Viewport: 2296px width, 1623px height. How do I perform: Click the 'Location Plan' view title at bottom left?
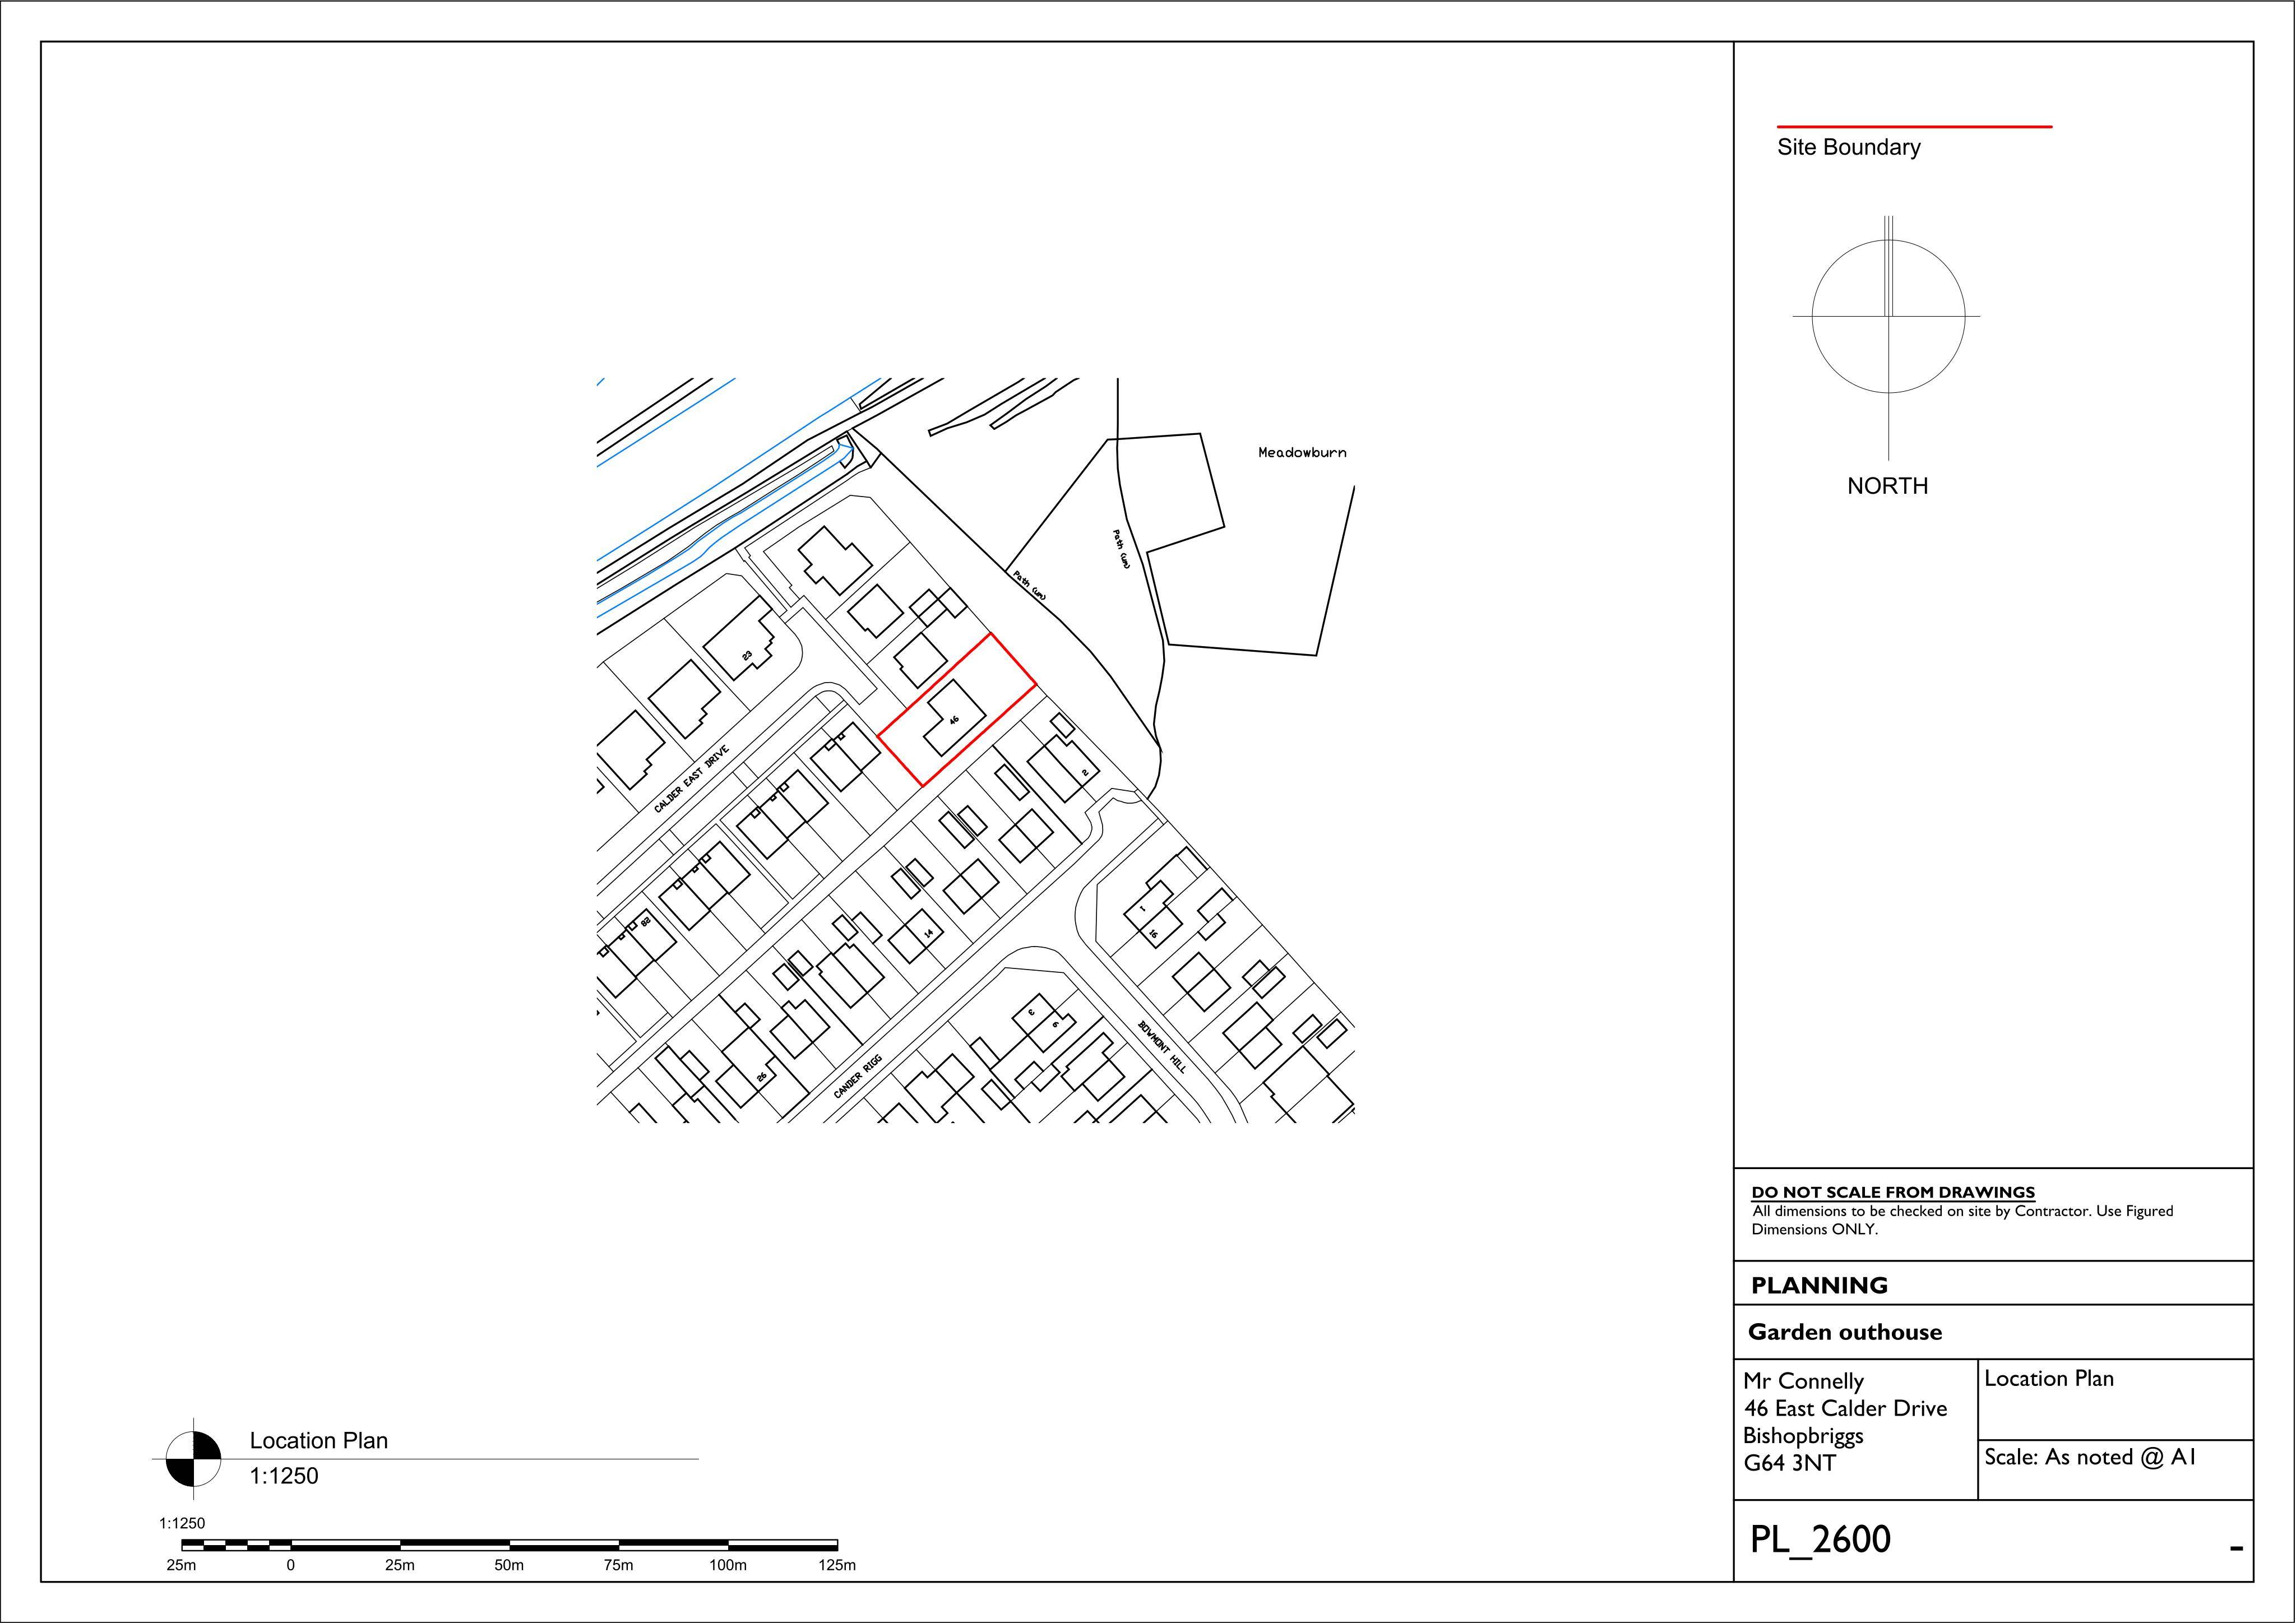tap(318, 1441)
